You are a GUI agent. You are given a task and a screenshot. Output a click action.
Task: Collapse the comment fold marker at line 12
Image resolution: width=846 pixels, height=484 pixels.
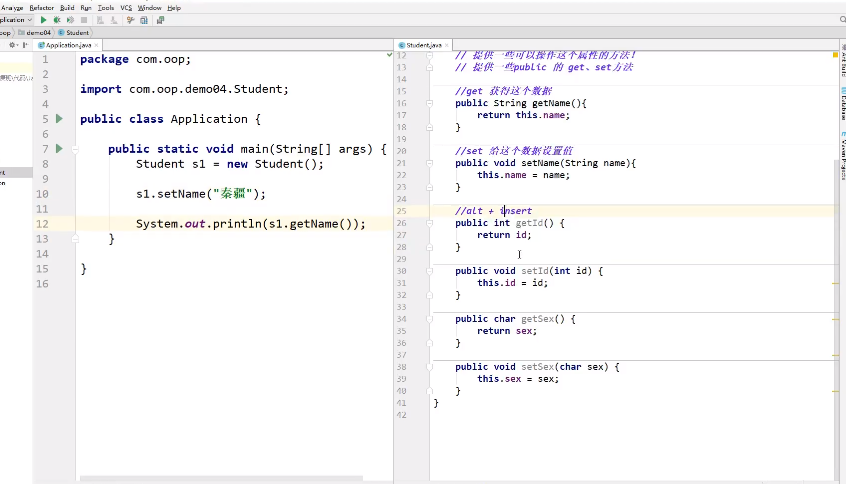point(429,55)
